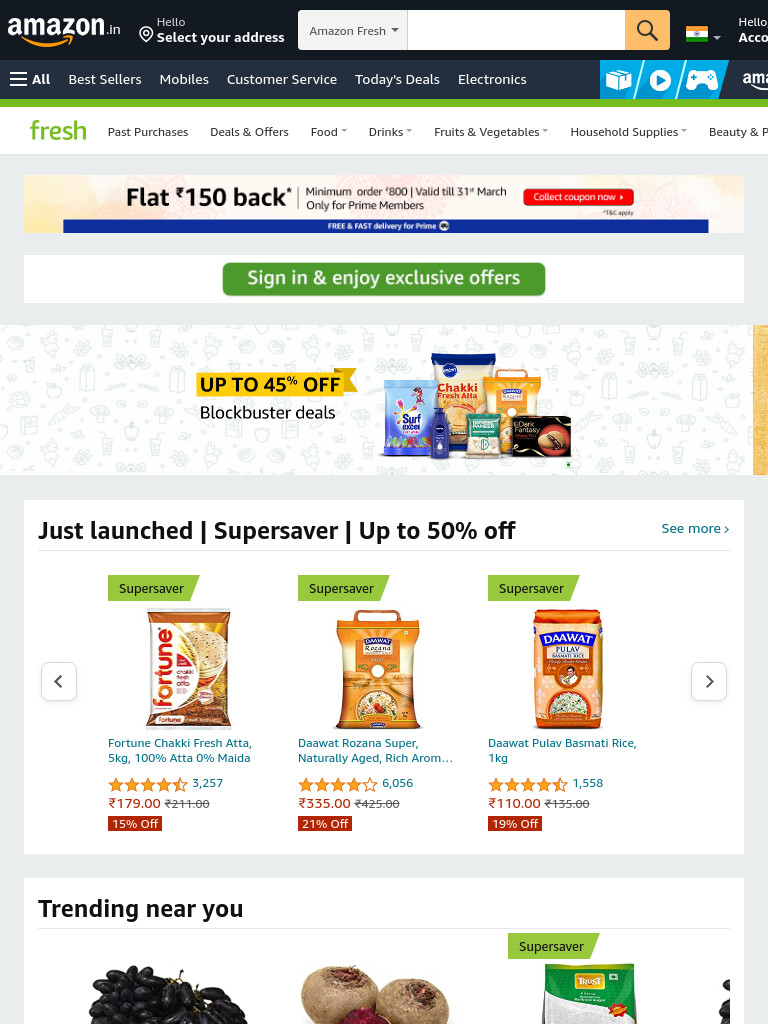Click Sign in & enjoy exclusive offers
This screenshot has height=1024, width=768.
point(384,279)
